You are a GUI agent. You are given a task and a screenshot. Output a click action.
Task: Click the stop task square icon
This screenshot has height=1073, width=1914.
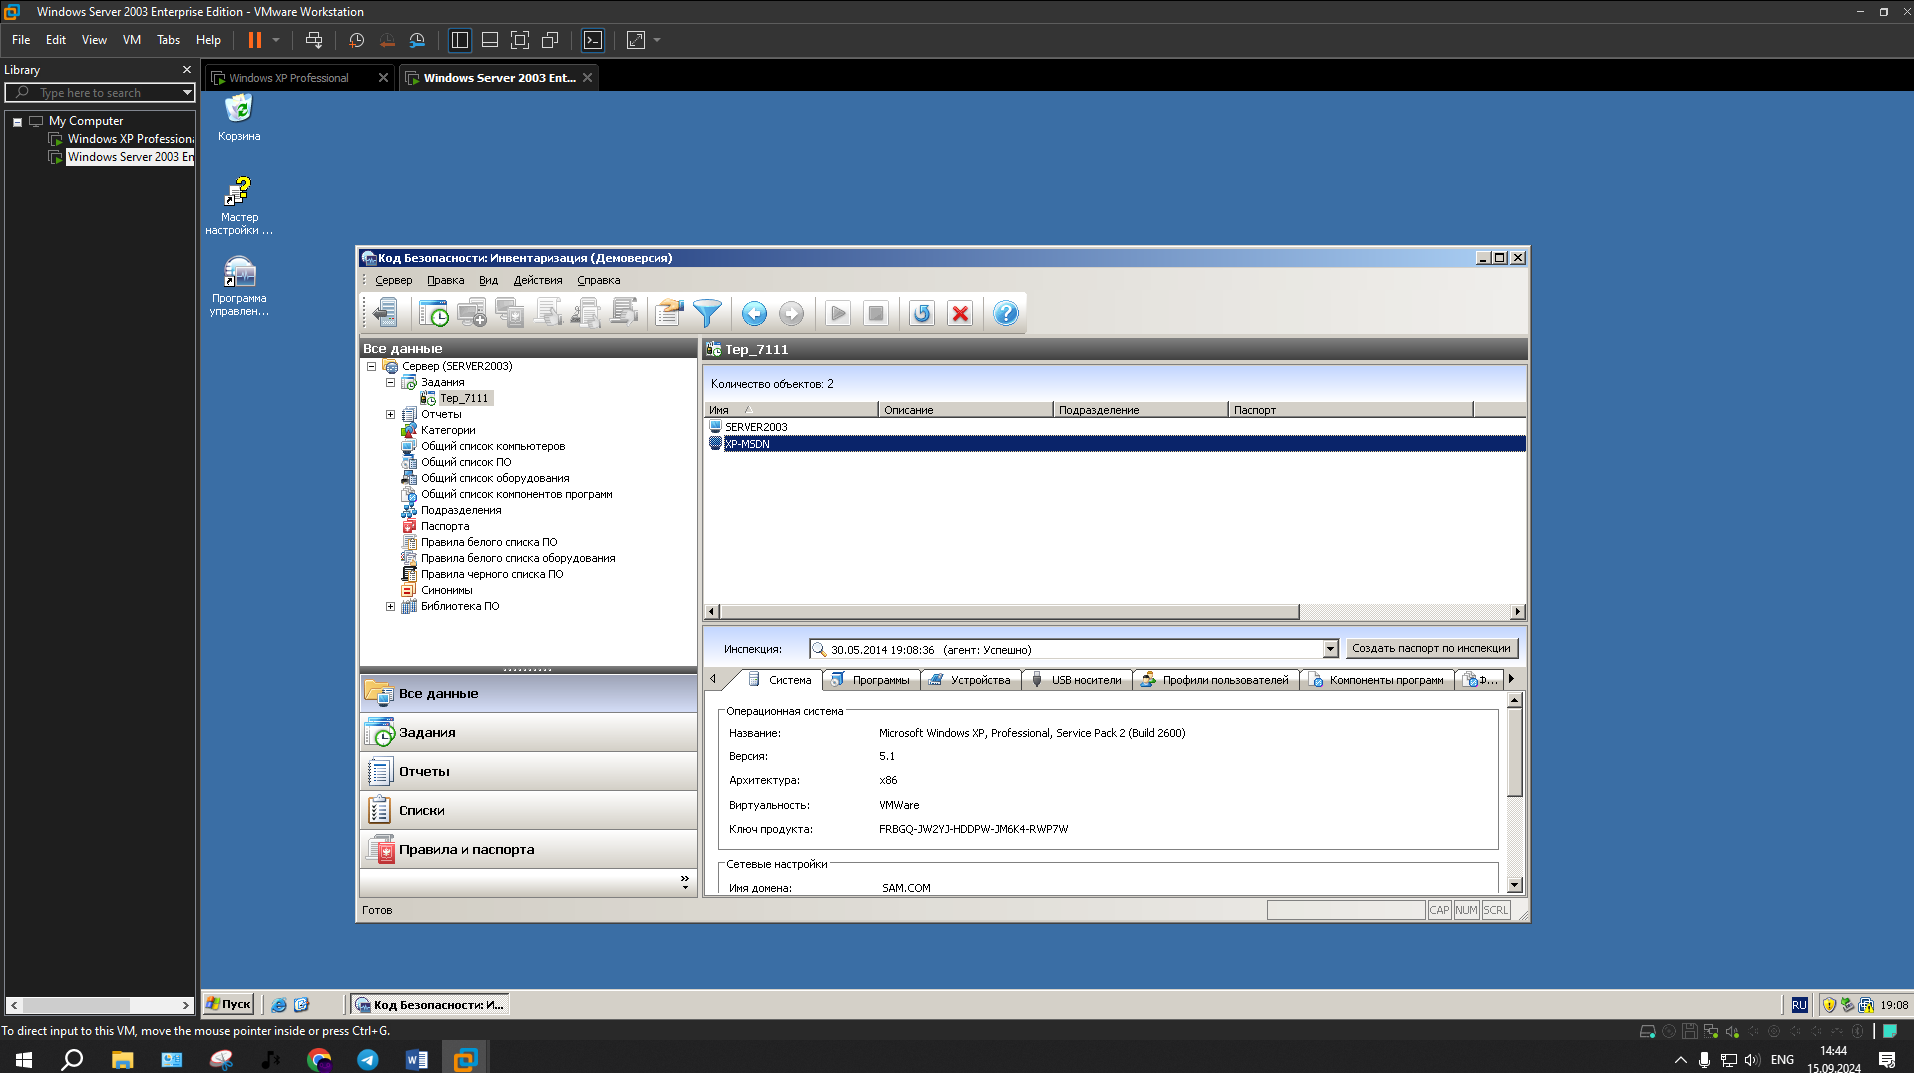coord(876,313)
